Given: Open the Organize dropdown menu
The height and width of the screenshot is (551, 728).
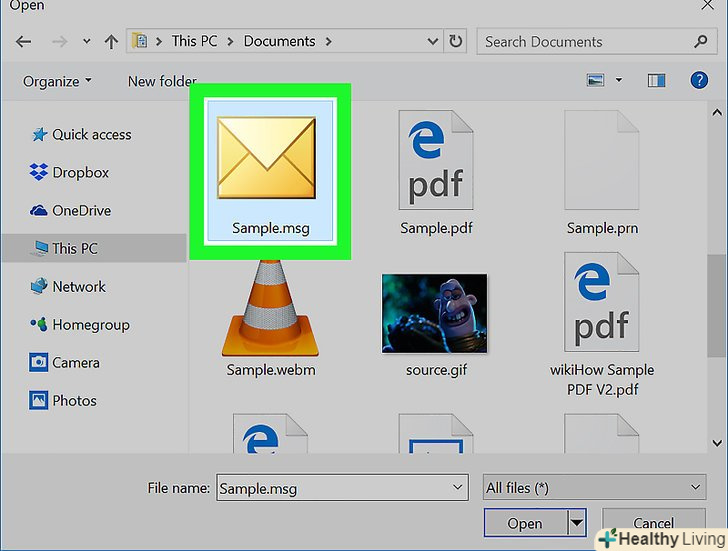Looking at the screenshot, I should click(x=58, y=81).
